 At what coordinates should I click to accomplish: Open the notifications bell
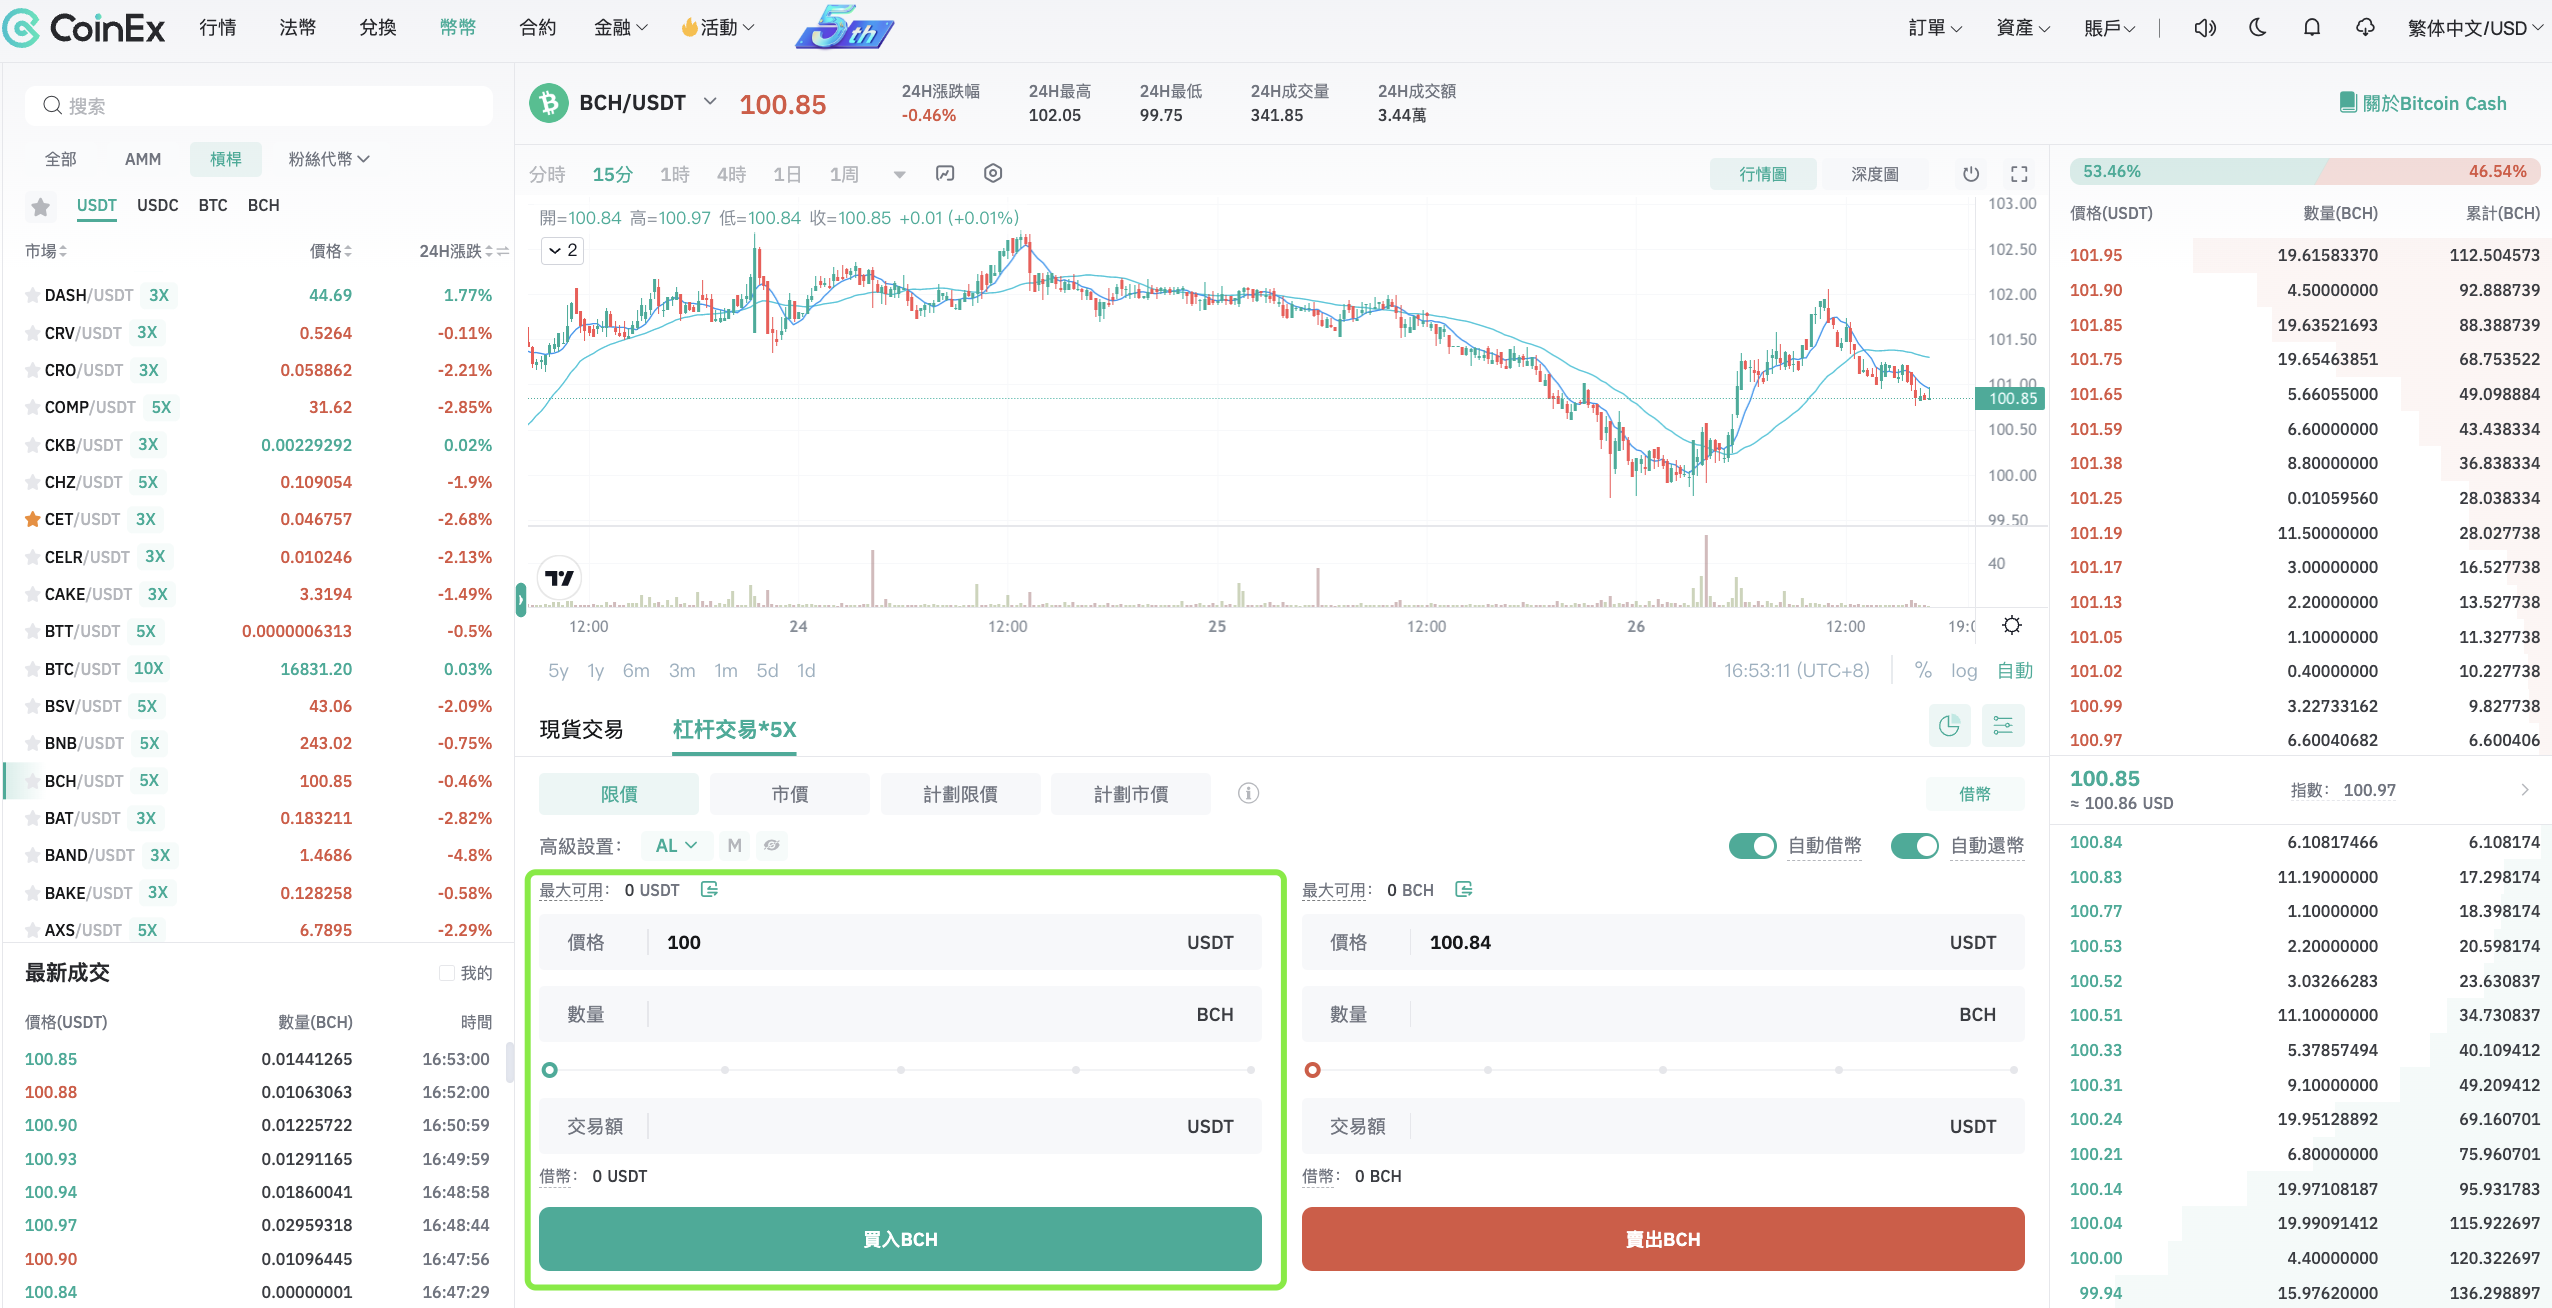(2312, 27)
